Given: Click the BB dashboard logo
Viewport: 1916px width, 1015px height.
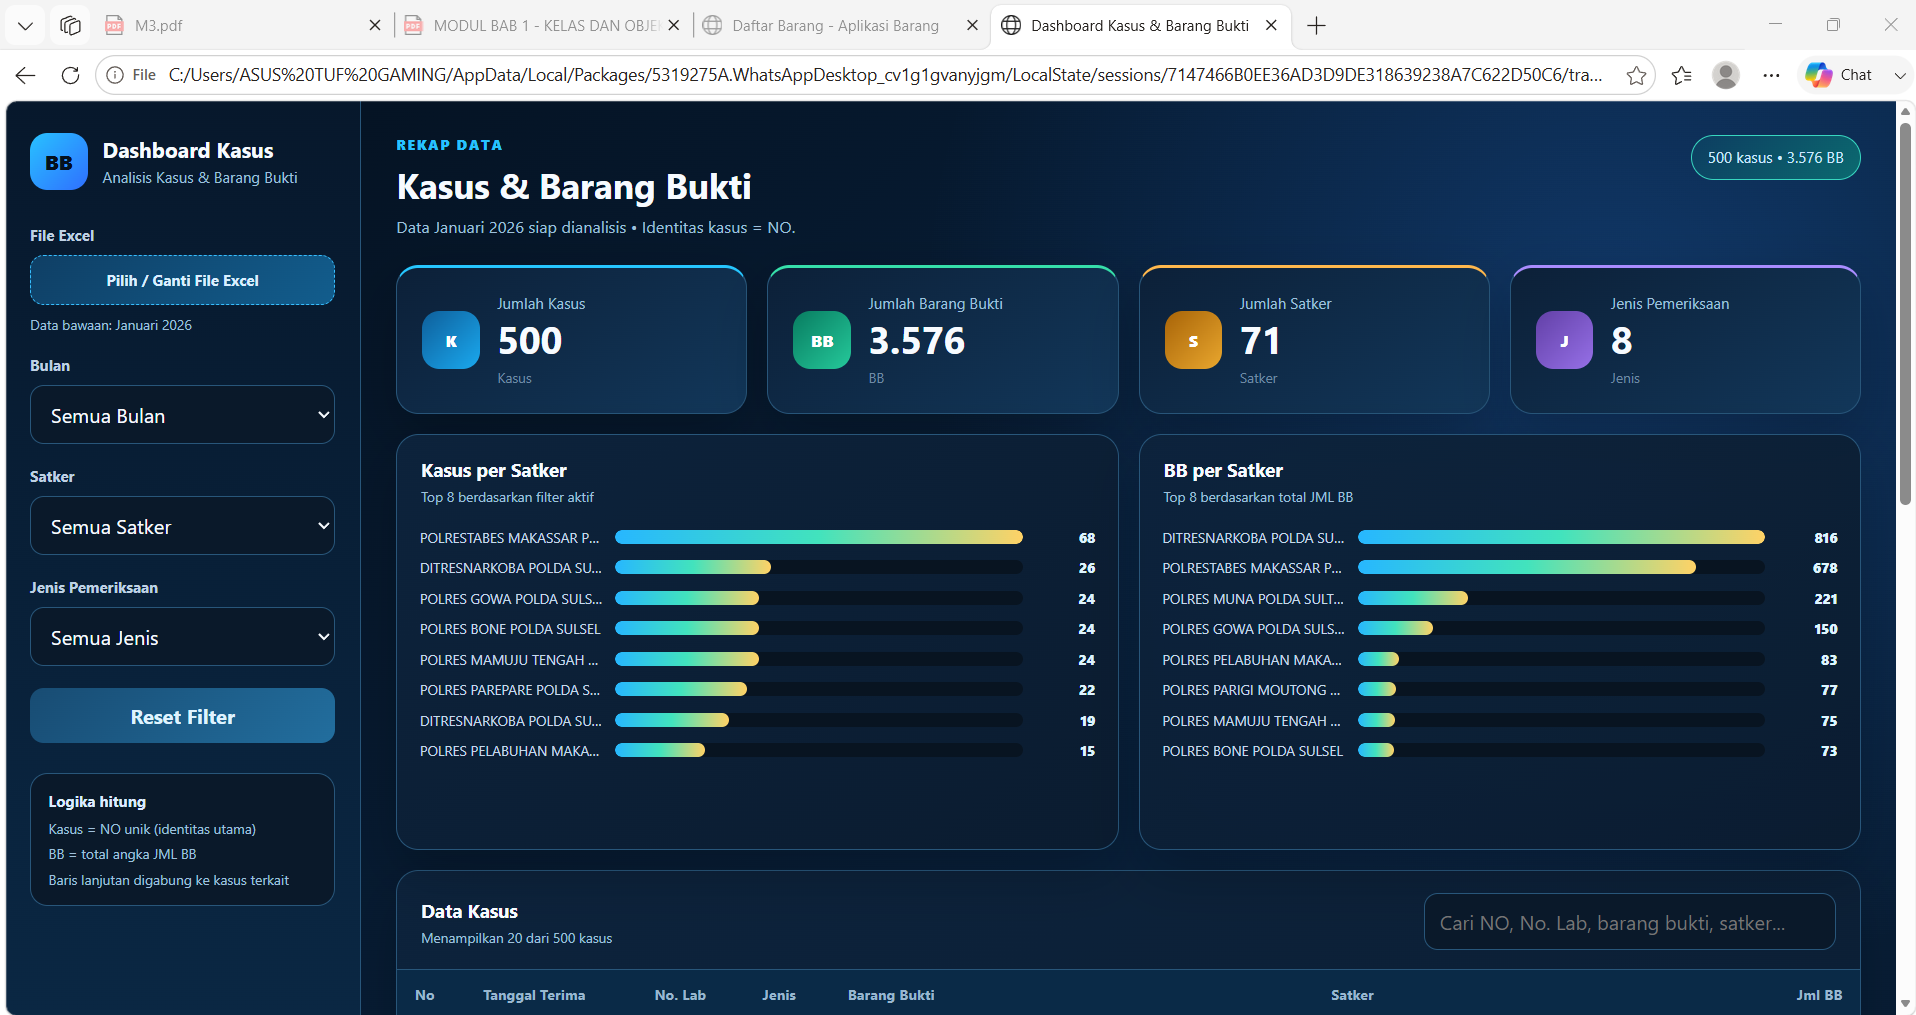Looking at the screenshot, I should click(x=59, y=162).
